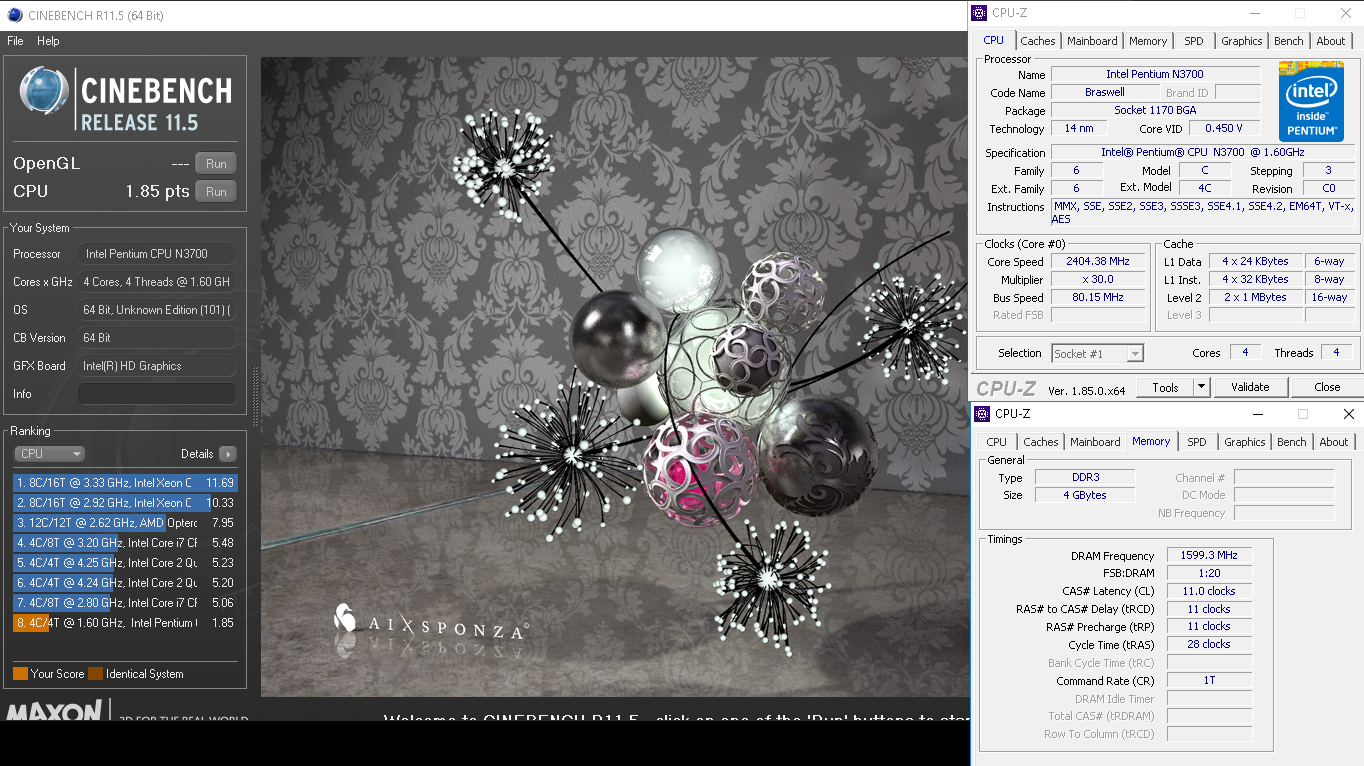Select ranking row 1 Intel Xeon 11.69
Image resolution: width=1364 pixels, height=766 pixels.
point(125,483)
